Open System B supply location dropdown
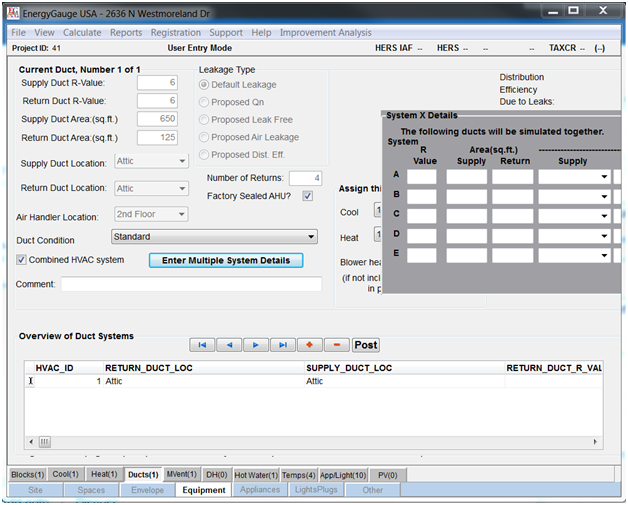The image size is (628, 505). pos(604,197)
